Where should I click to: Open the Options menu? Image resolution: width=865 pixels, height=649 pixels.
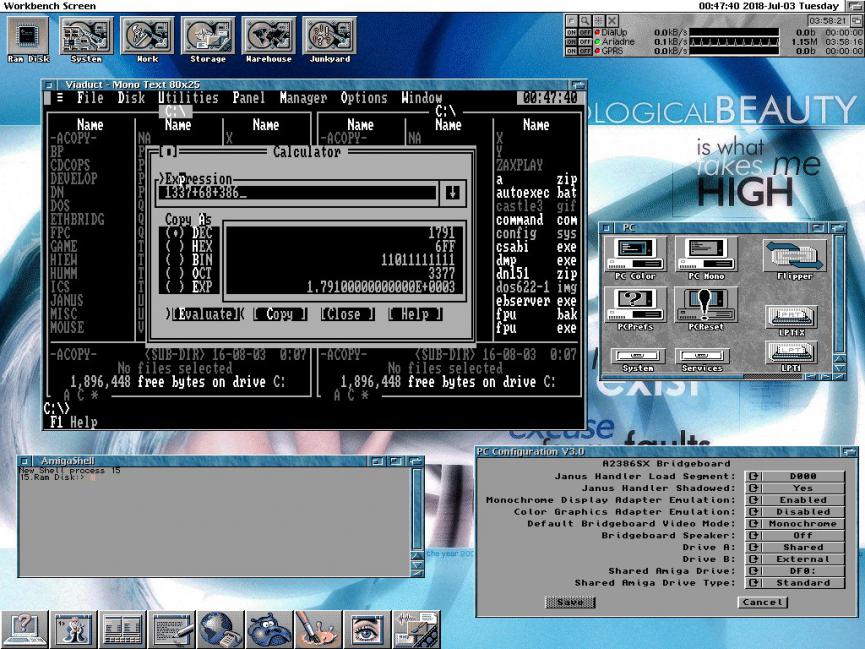coord(363,98)
